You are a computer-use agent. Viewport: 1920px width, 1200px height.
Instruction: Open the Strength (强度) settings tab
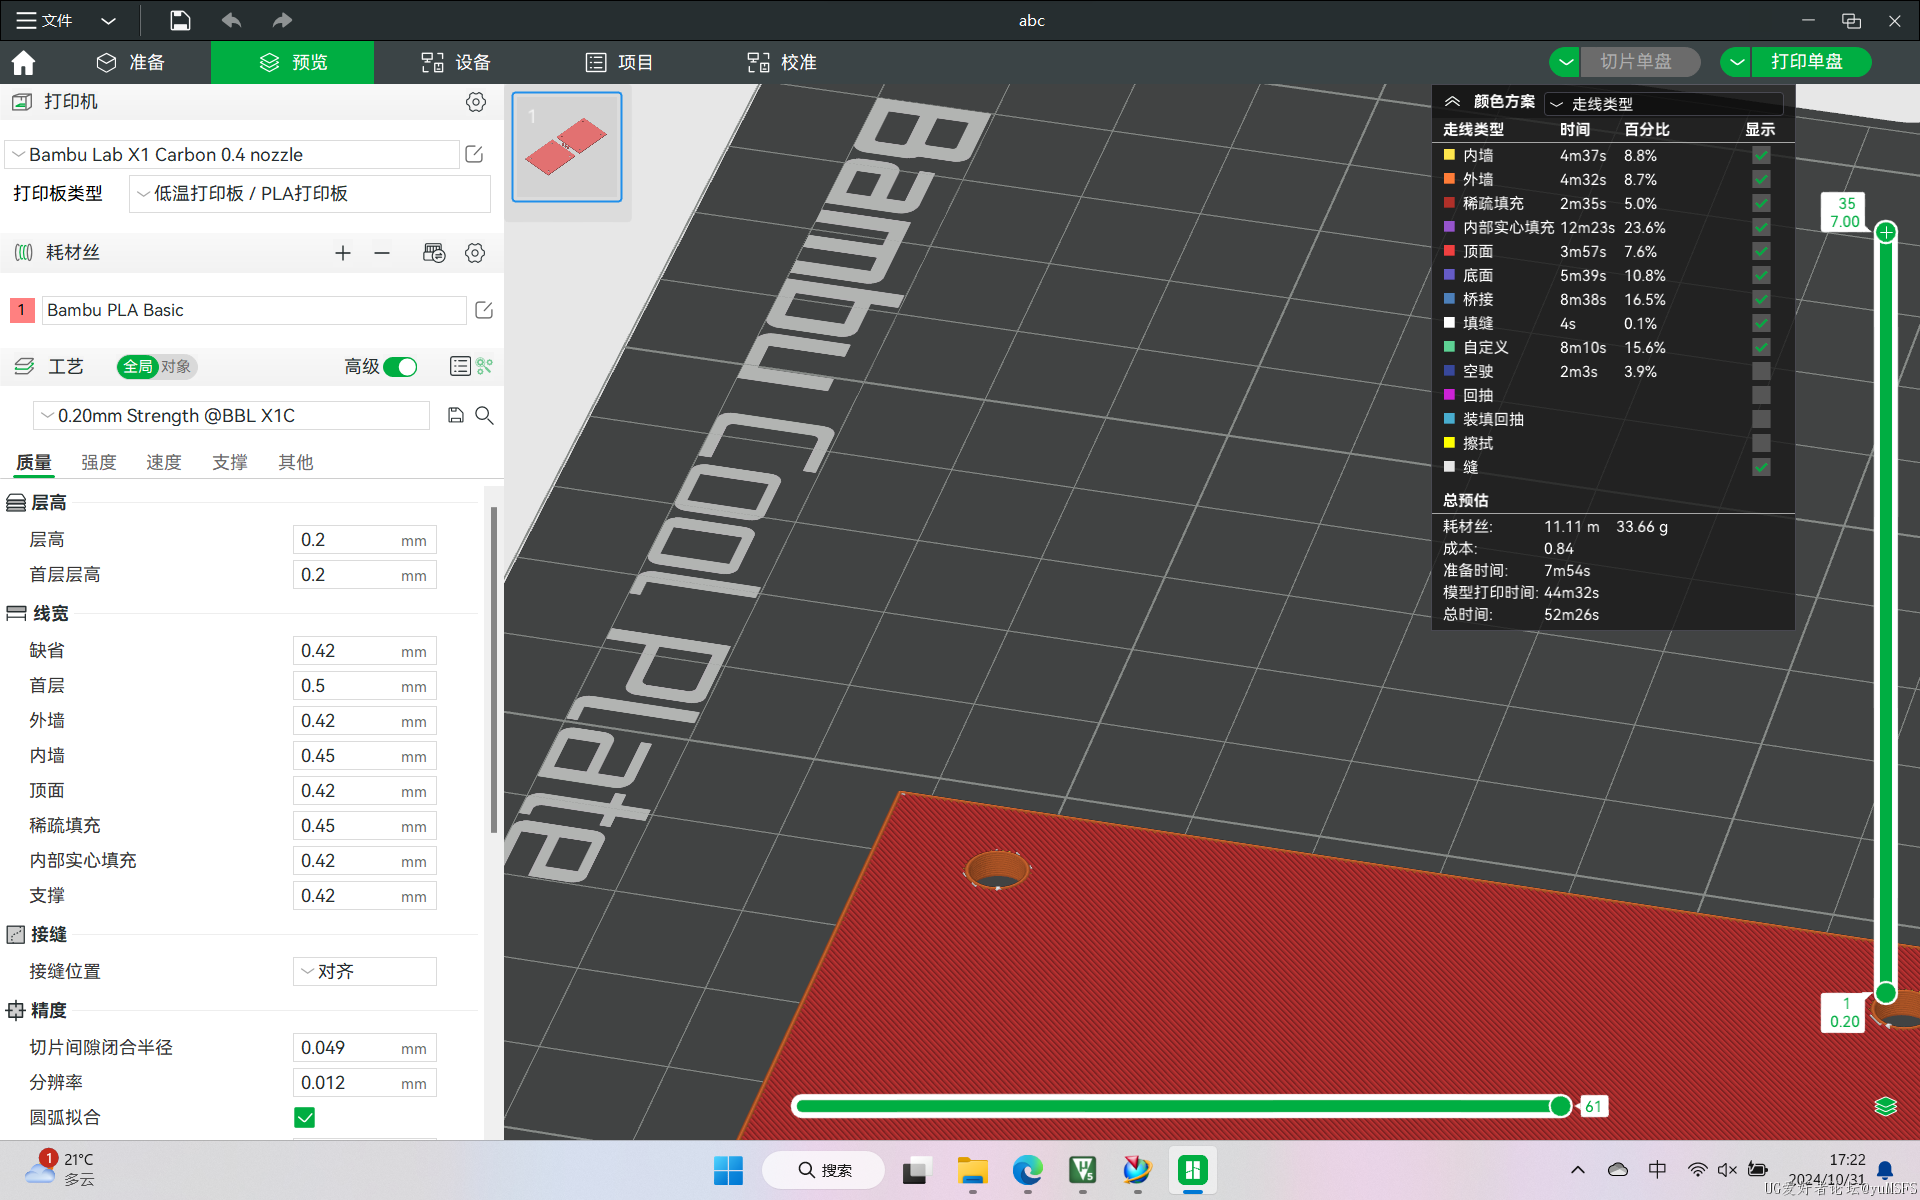tap(99, 462)
